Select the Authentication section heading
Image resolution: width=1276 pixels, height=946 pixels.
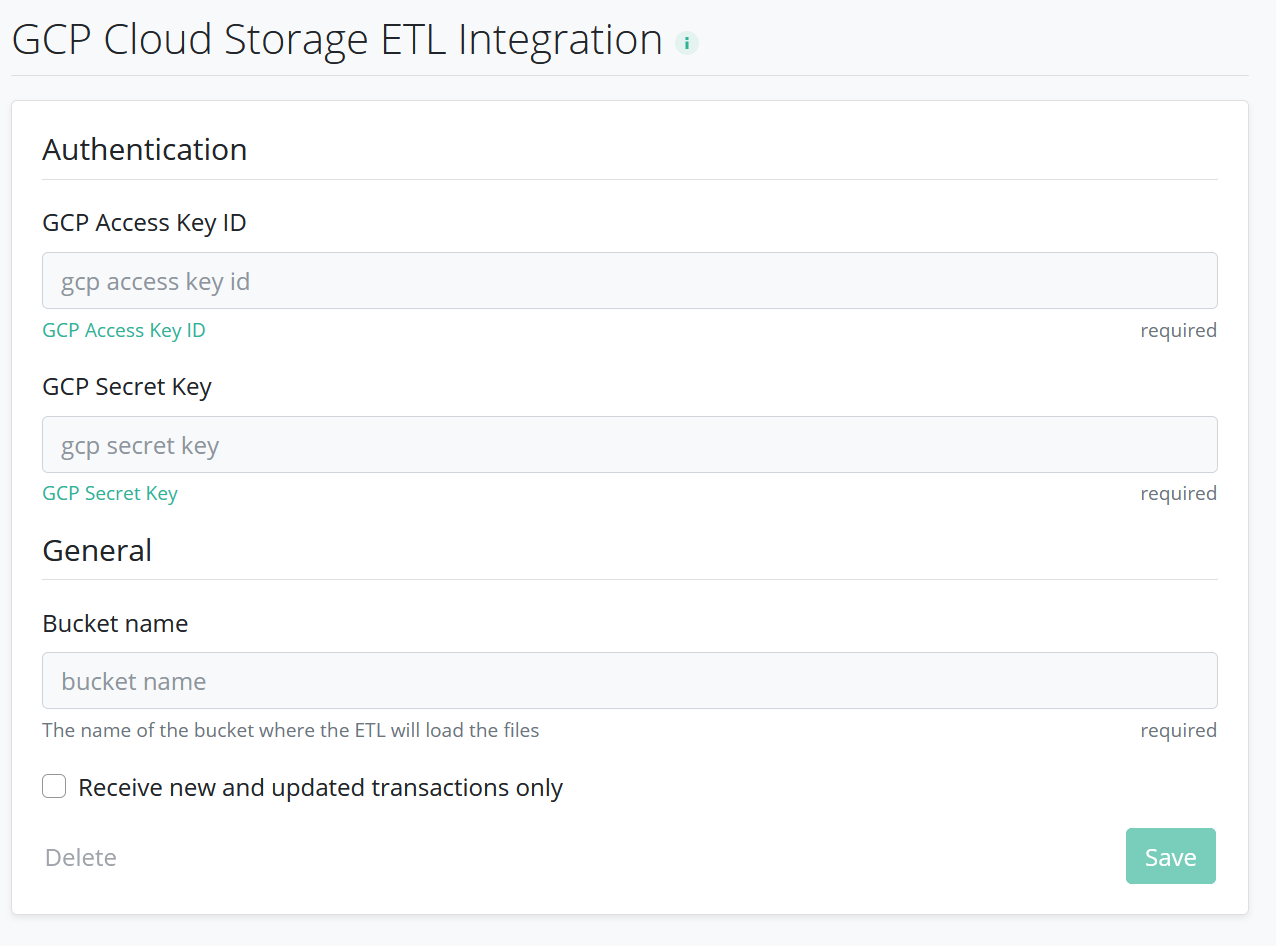coord(145,150)
